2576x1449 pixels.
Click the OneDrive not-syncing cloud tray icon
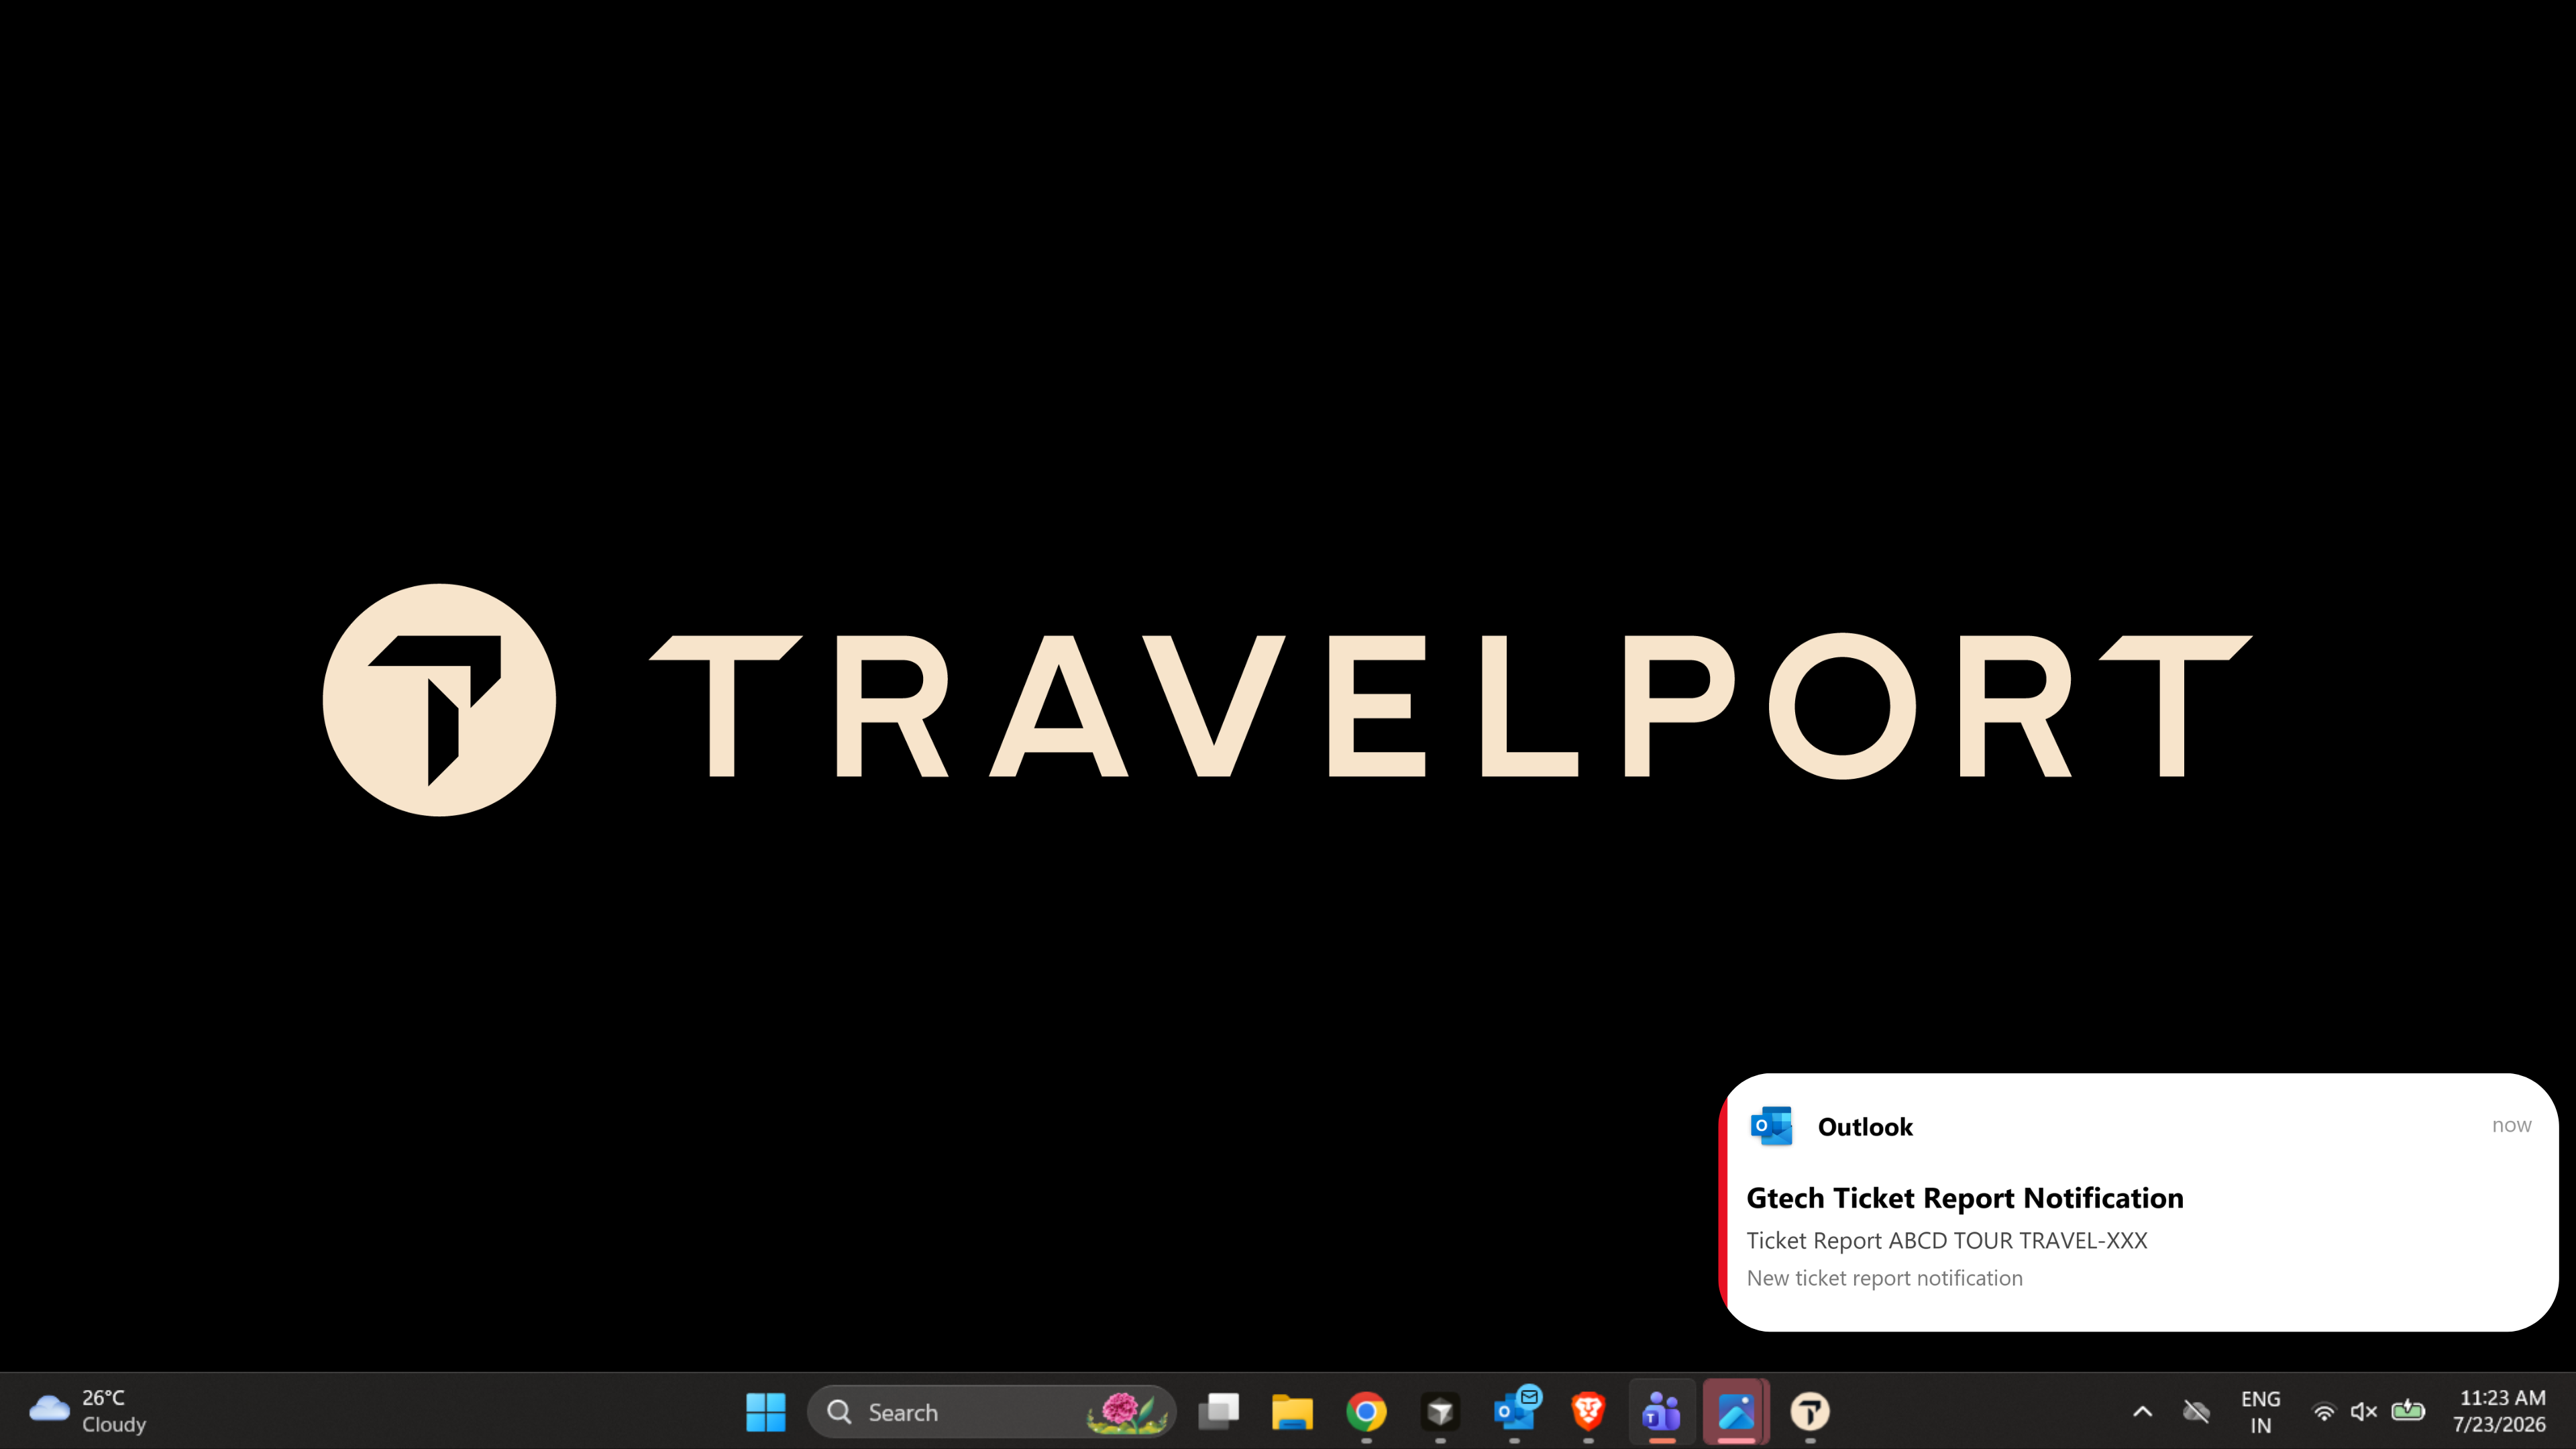2196,1412
